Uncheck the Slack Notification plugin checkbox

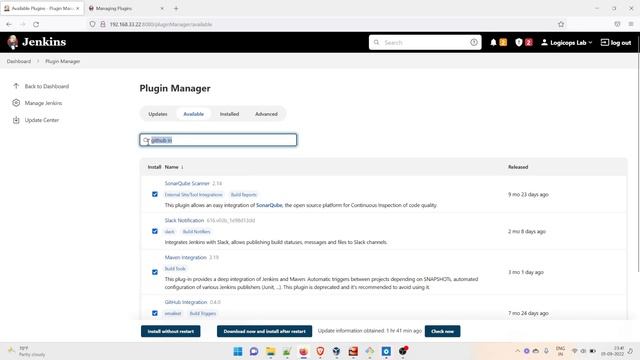(155, 231)
